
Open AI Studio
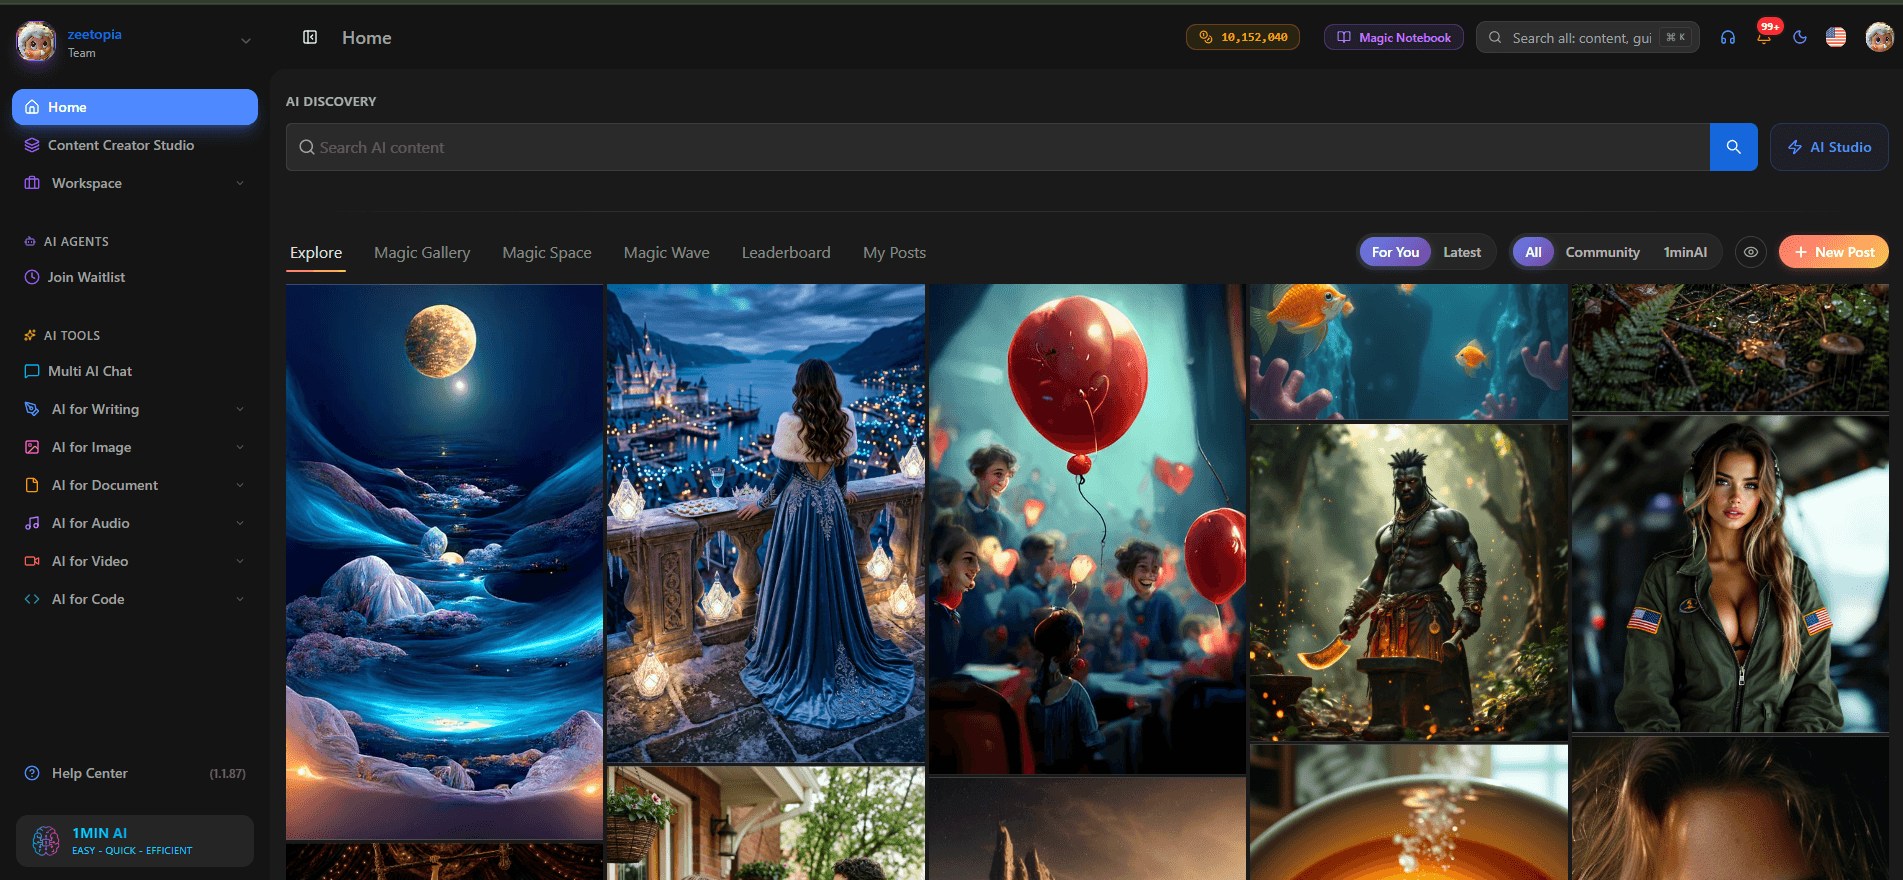[1829, 147]
